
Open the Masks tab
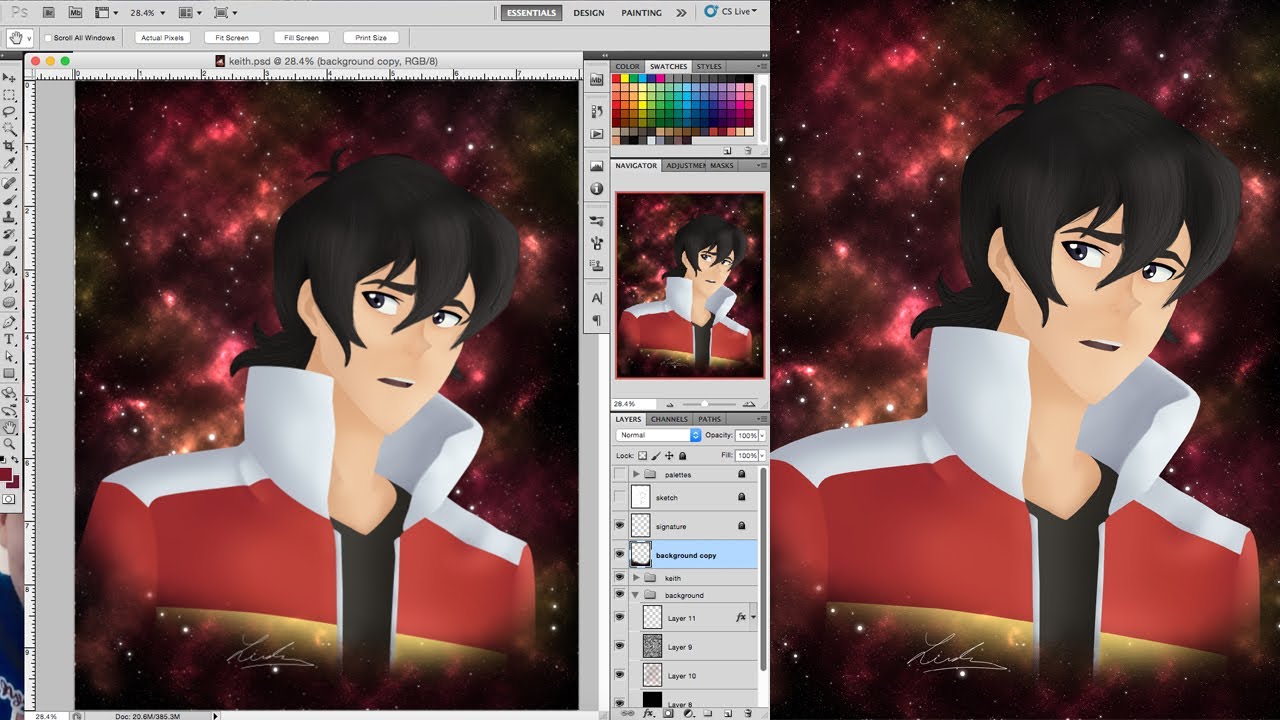pos(721,166)
